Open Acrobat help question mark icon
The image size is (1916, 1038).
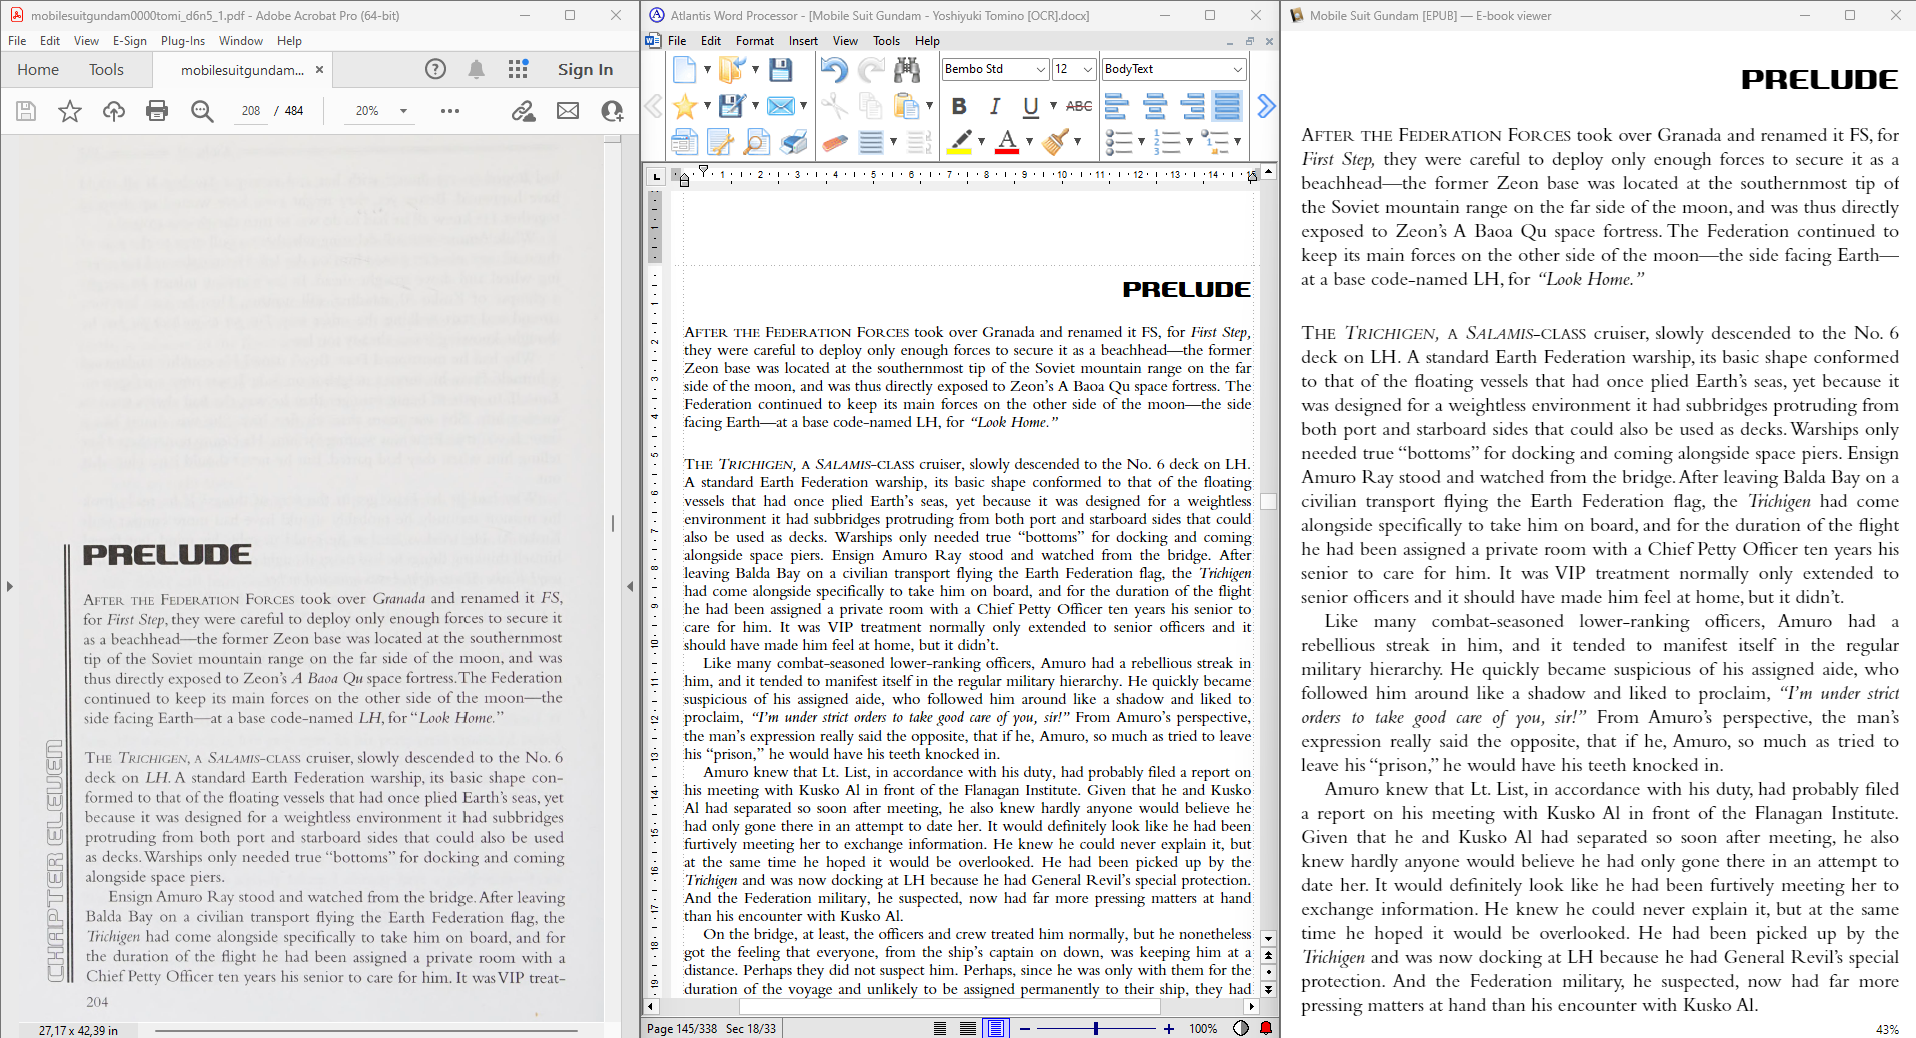(435, 69)
